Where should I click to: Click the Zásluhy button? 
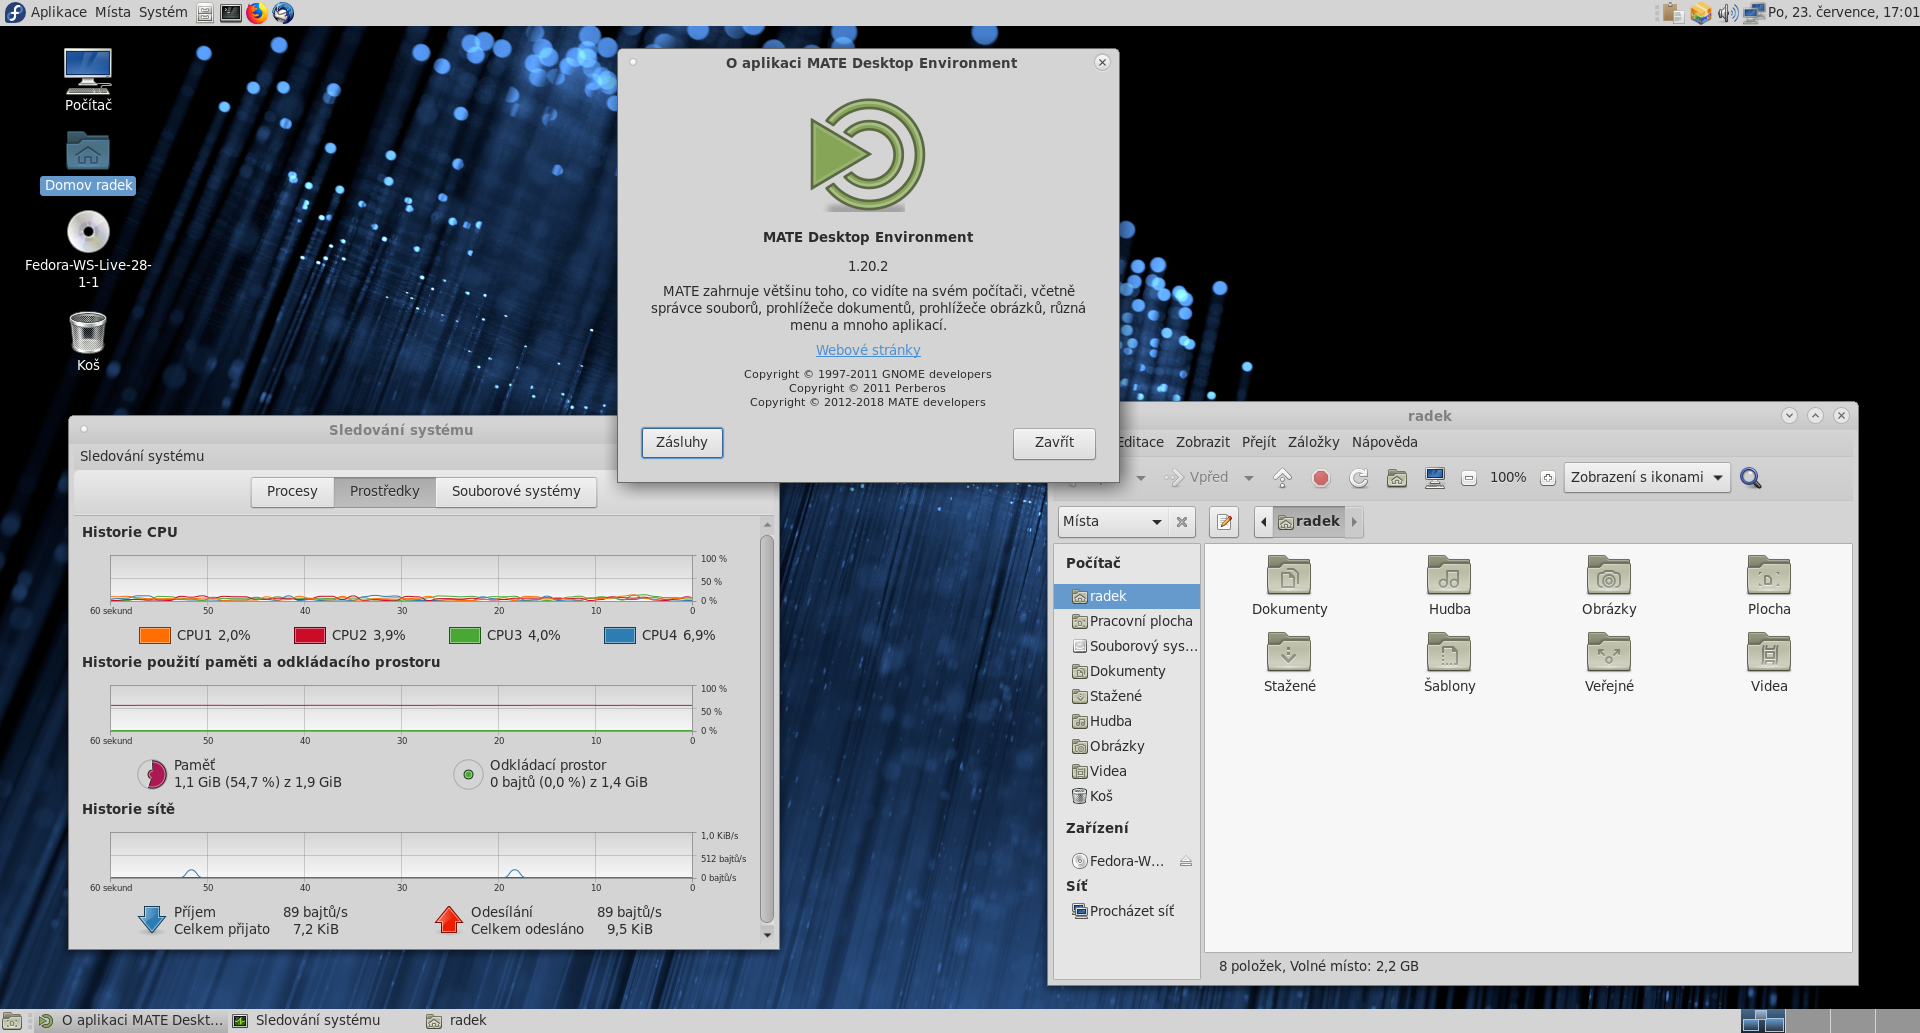point(681,442)
